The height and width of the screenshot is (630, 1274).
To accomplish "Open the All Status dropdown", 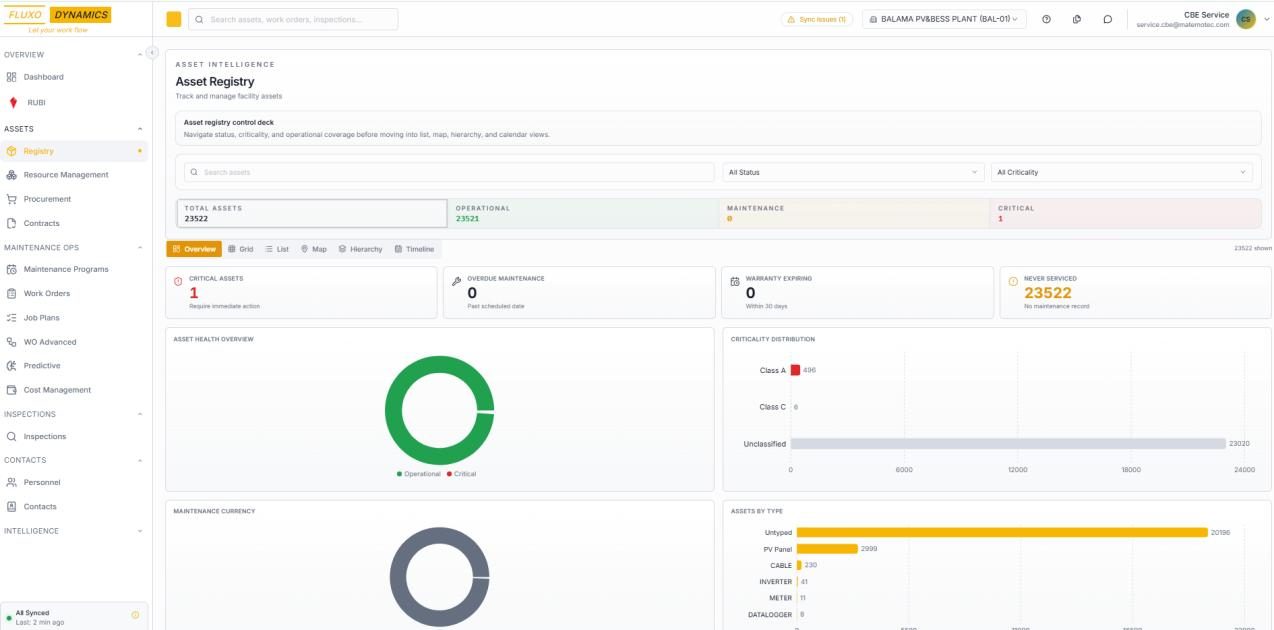I will tap(854, 172).
